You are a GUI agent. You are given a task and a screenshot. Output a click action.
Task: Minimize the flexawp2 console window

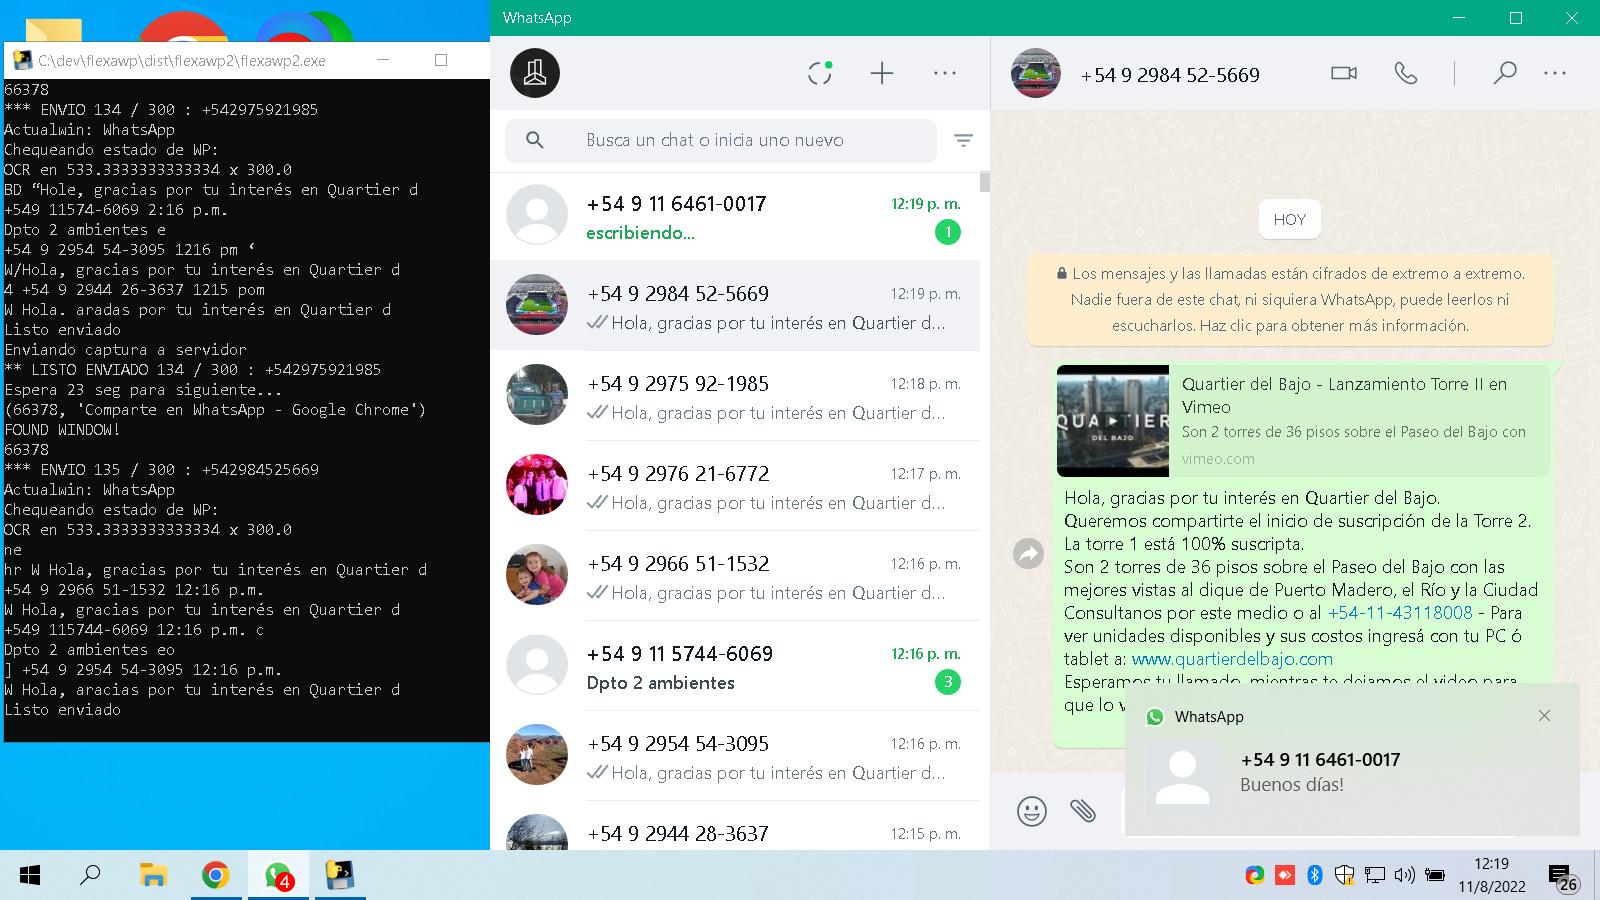click(x=384, y=60)
